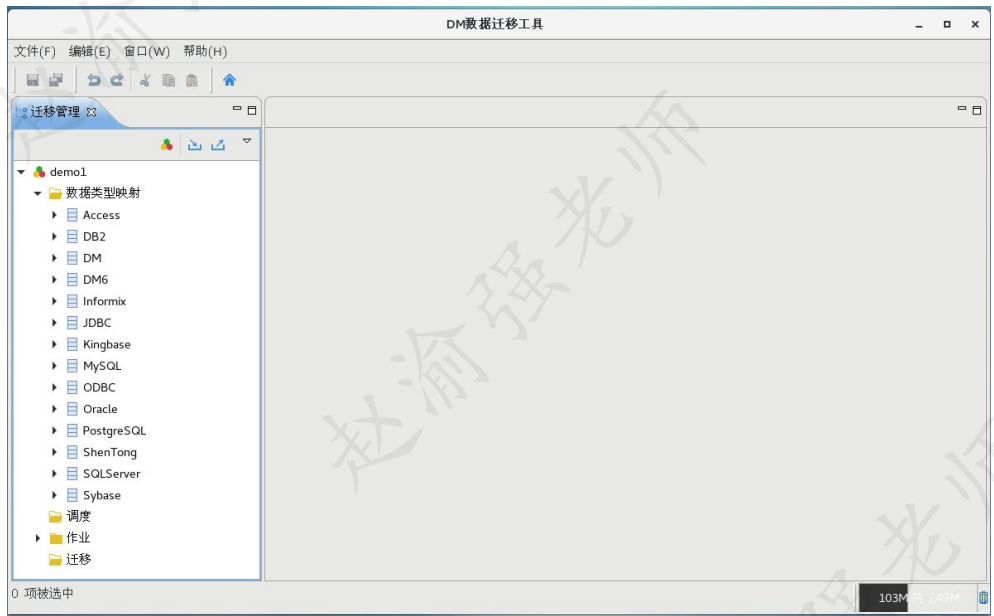This screenshot has height=616, width=994.
Task: Expand the Sybase node
Action: coord(55,495)
